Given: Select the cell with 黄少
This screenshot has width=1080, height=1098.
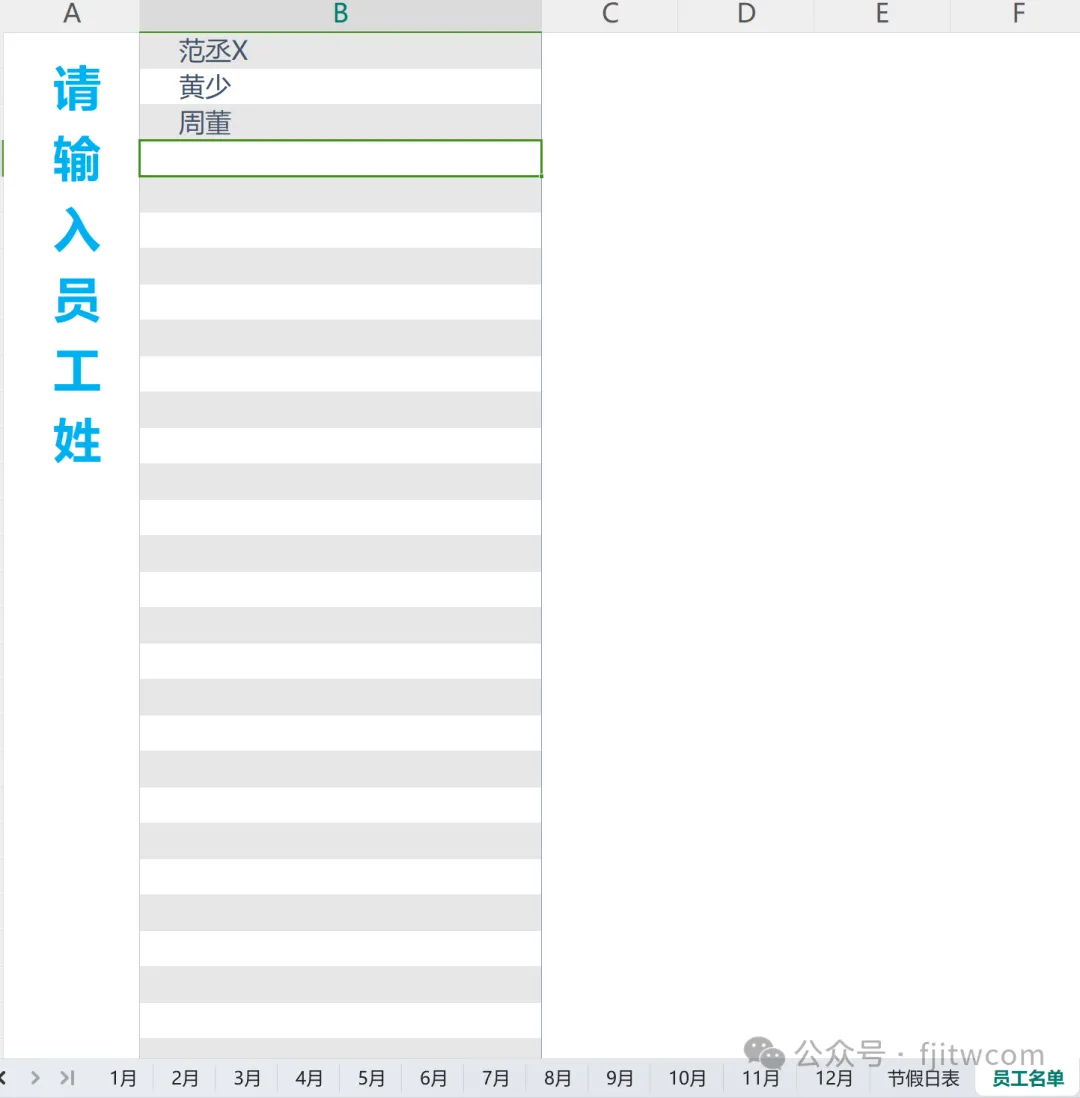Looking at the screenshot, I should 340,87.
